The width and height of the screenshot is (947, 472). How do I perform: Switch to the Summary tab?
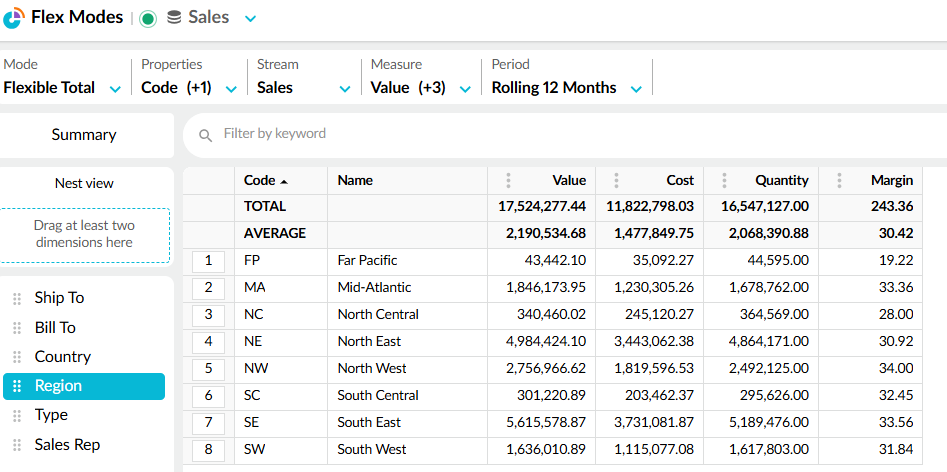[x=84, y=135]
